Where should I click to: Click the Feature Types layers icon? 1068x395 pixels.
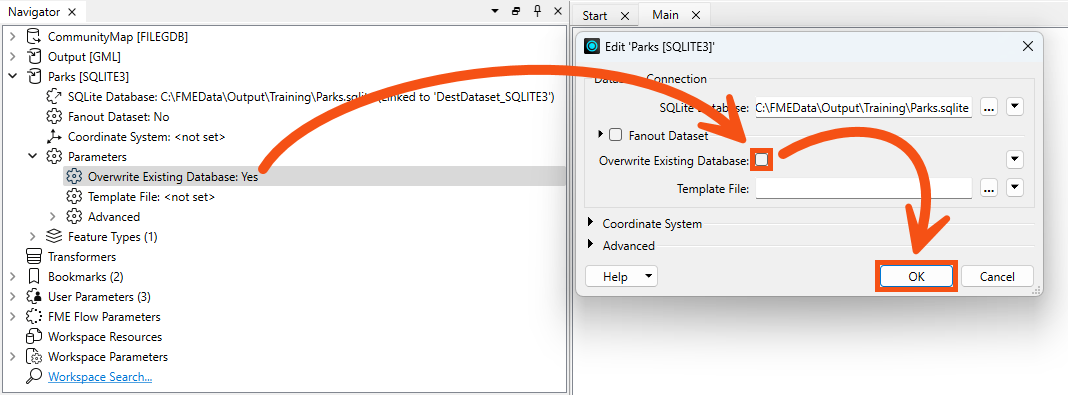pyautogui.click(x=53, y=236)
